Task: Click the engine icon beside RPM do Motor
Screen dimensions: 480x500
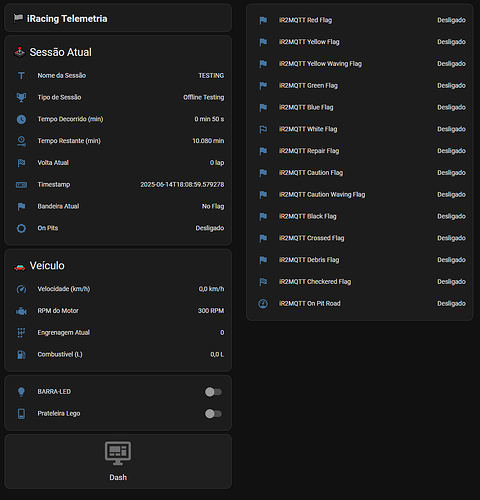Action: coord(21,311)
